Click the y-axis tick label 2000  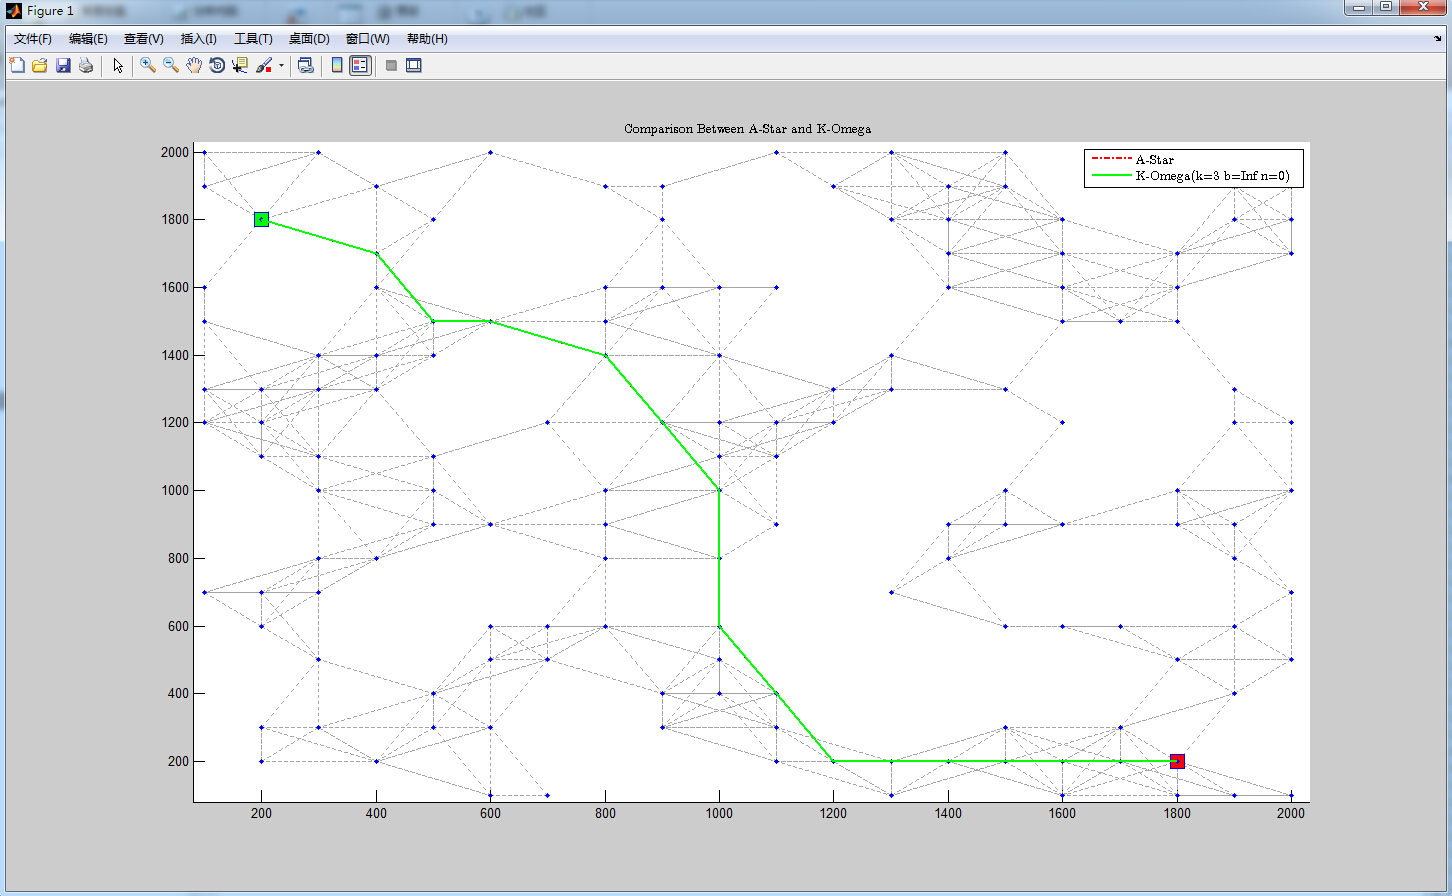click(175, 152)
